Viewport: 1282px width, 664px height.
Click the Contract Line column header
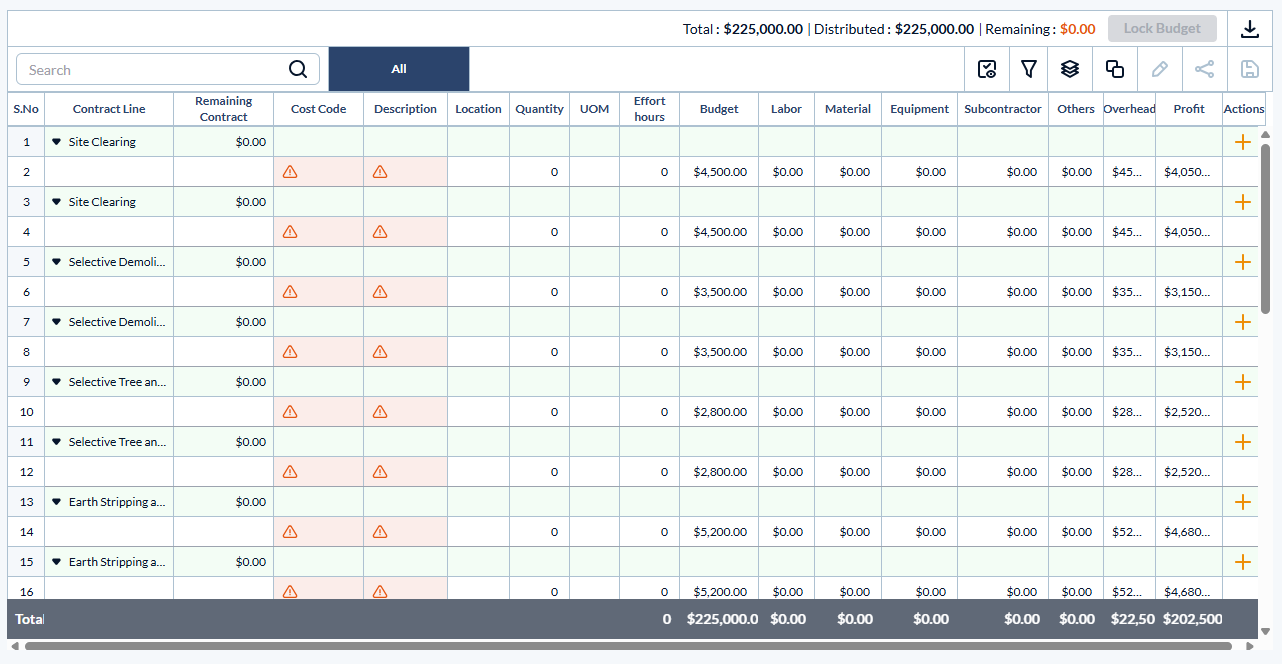tap(109, 109)
